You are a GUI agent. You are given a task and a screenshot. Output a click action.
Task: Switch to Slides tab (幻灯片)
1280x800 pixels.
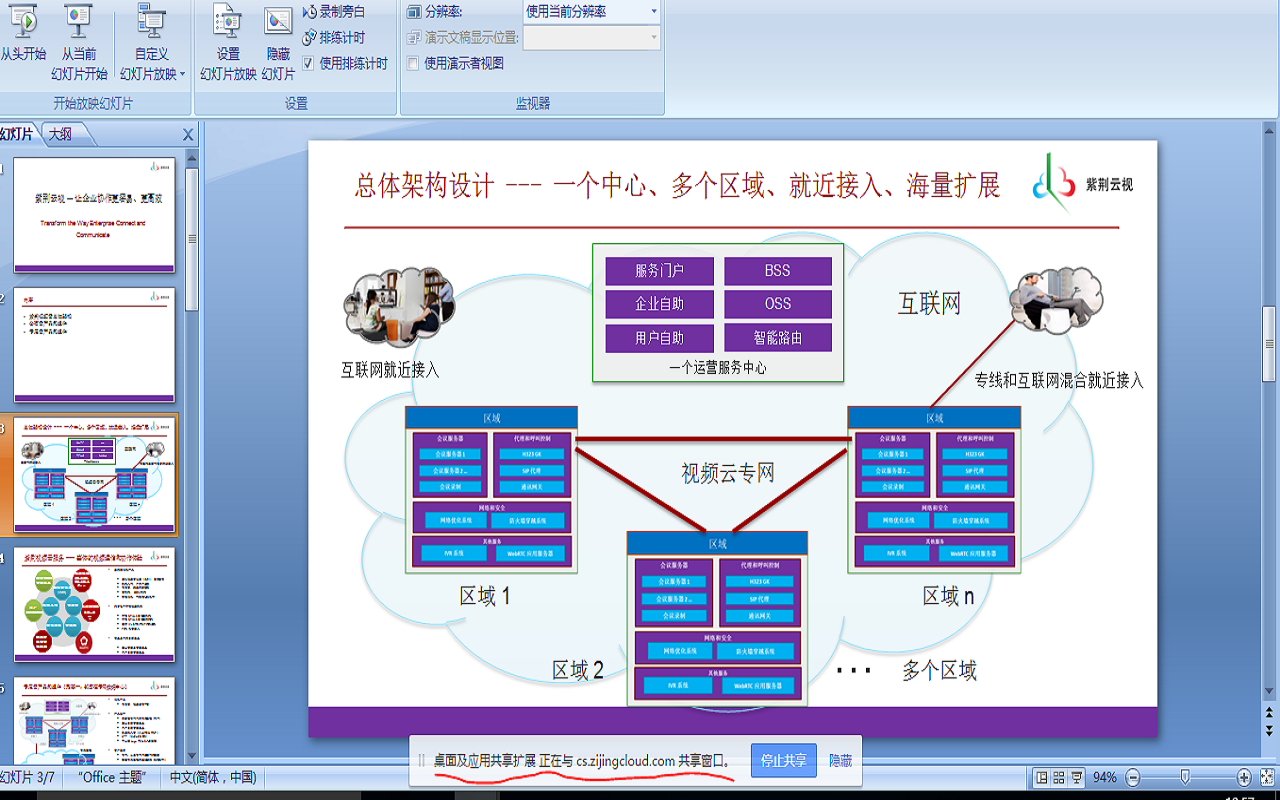[x=16, y=134]
